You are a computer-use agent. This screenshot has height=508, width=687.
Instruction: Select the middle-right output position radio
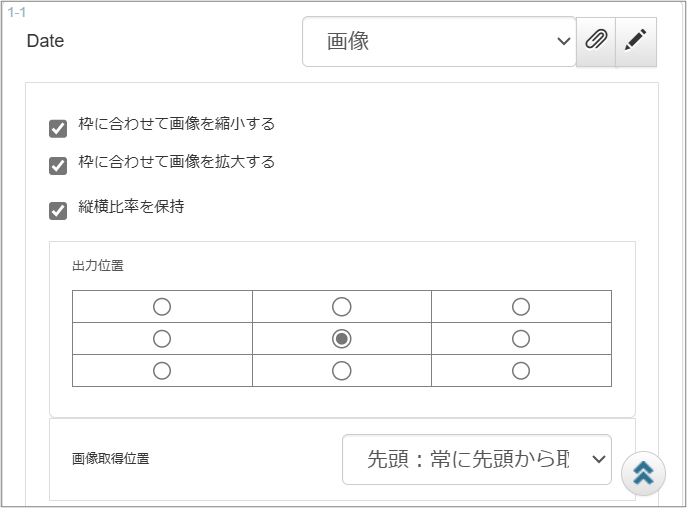520,339
